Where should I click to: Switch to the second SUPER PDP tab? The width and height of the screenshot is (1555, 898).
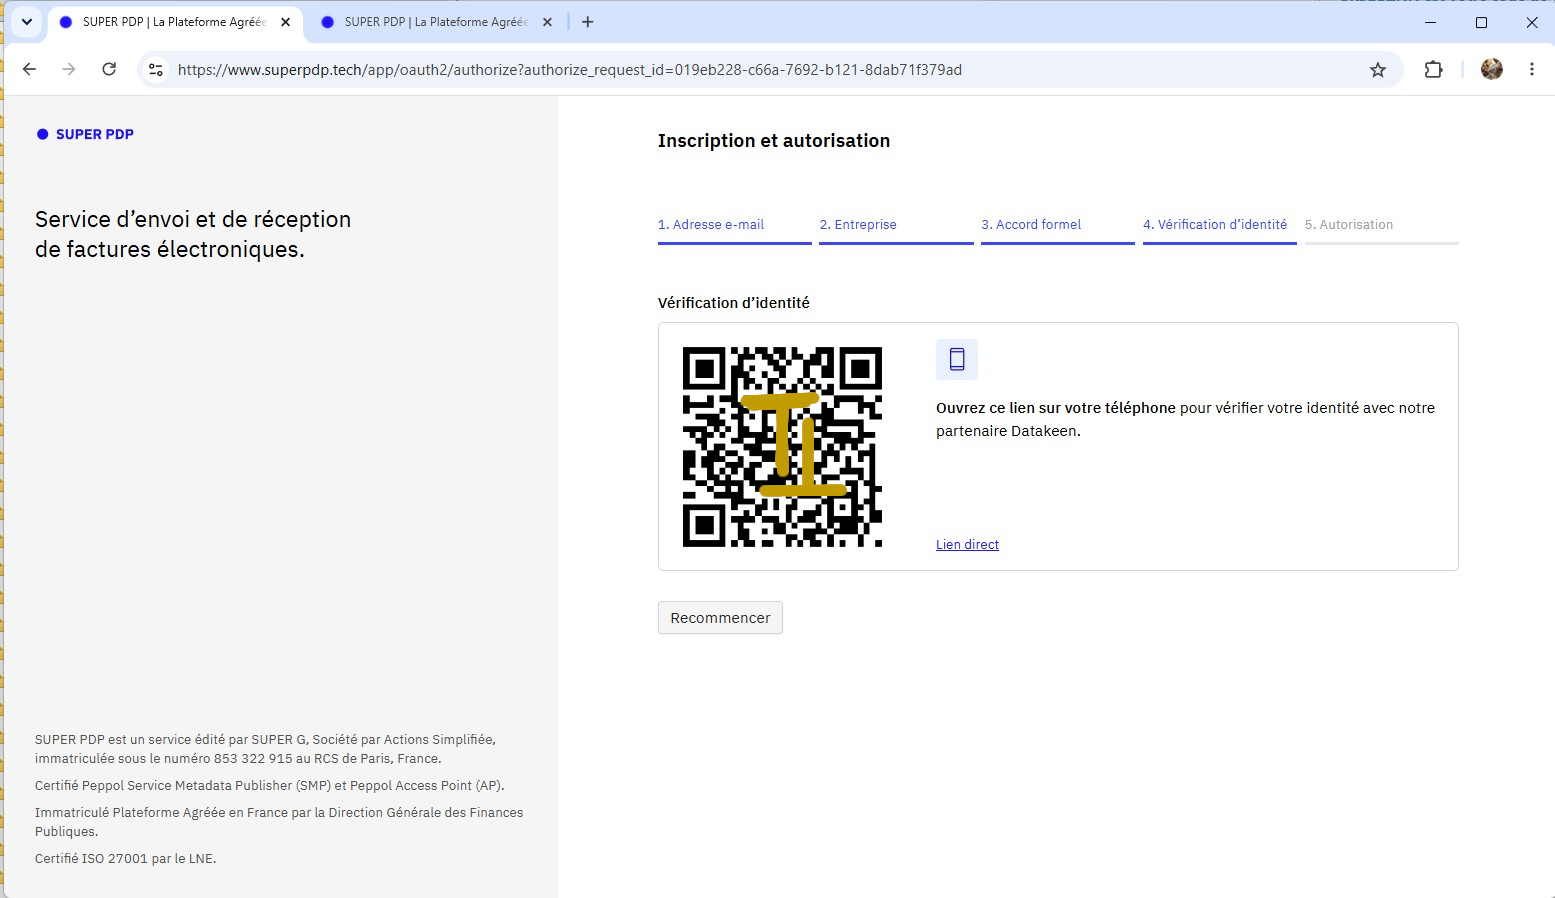436,22
